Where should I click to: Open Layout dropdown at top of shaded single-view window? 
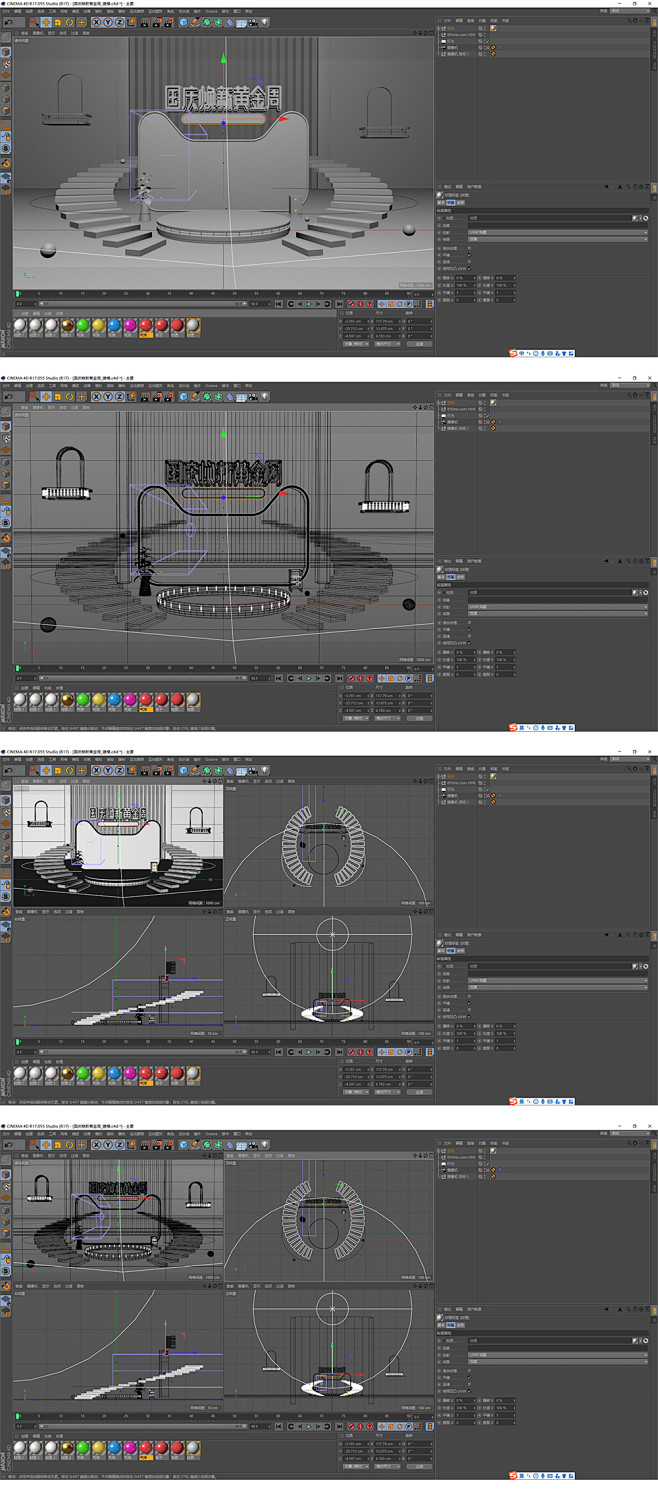pyautogui.click(x=630, y=11)
